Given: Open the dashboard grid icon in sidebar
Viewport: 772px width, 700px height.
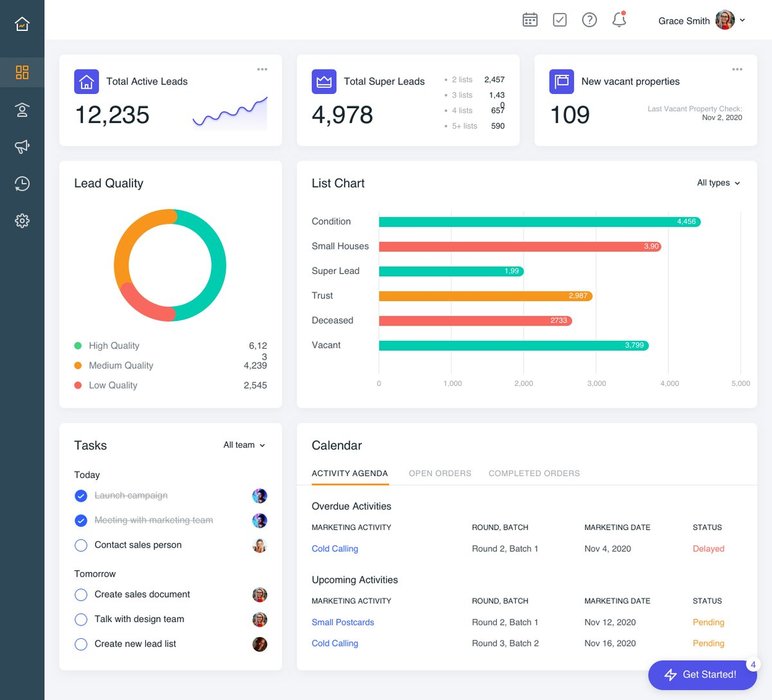Looking at the screenshot, I should pyautogui.click(x=22, y=72).
